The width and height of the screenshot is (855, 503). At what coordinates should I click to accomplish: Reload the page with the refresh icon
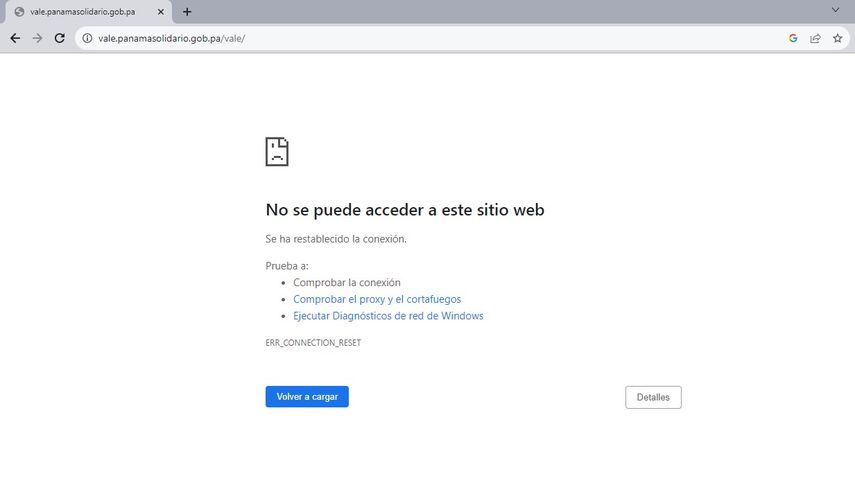[x=59, y=38]
